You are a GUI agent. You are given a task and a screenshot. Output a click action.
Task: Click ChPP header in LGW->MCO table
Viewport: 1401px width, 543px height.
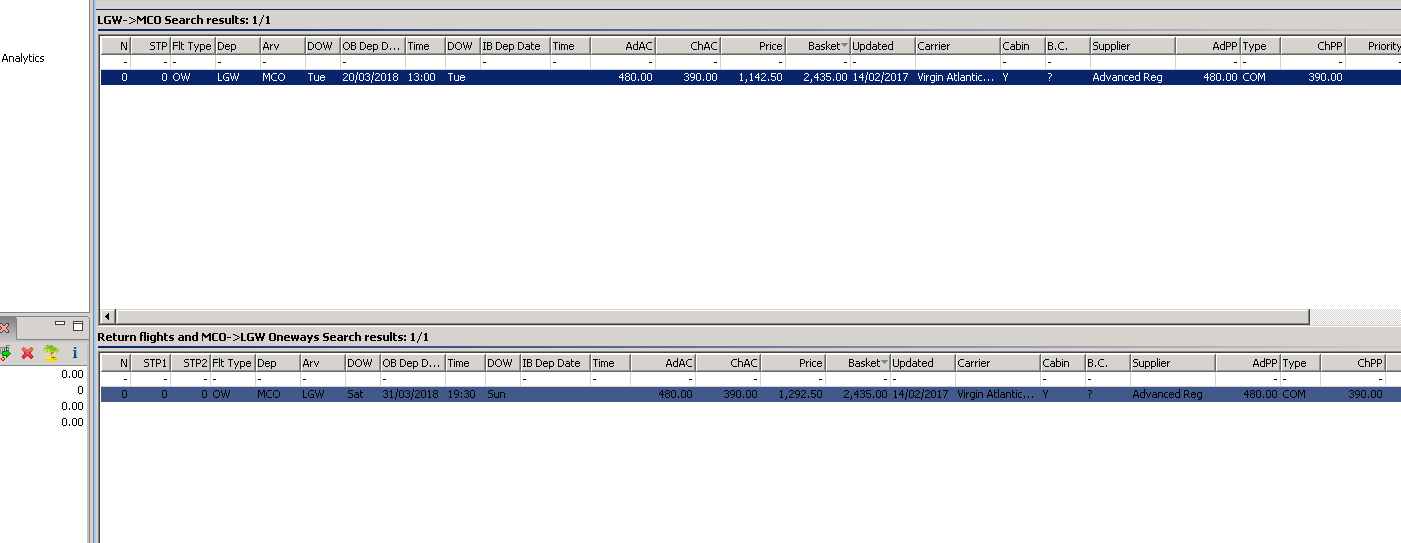coord(1313,46)
